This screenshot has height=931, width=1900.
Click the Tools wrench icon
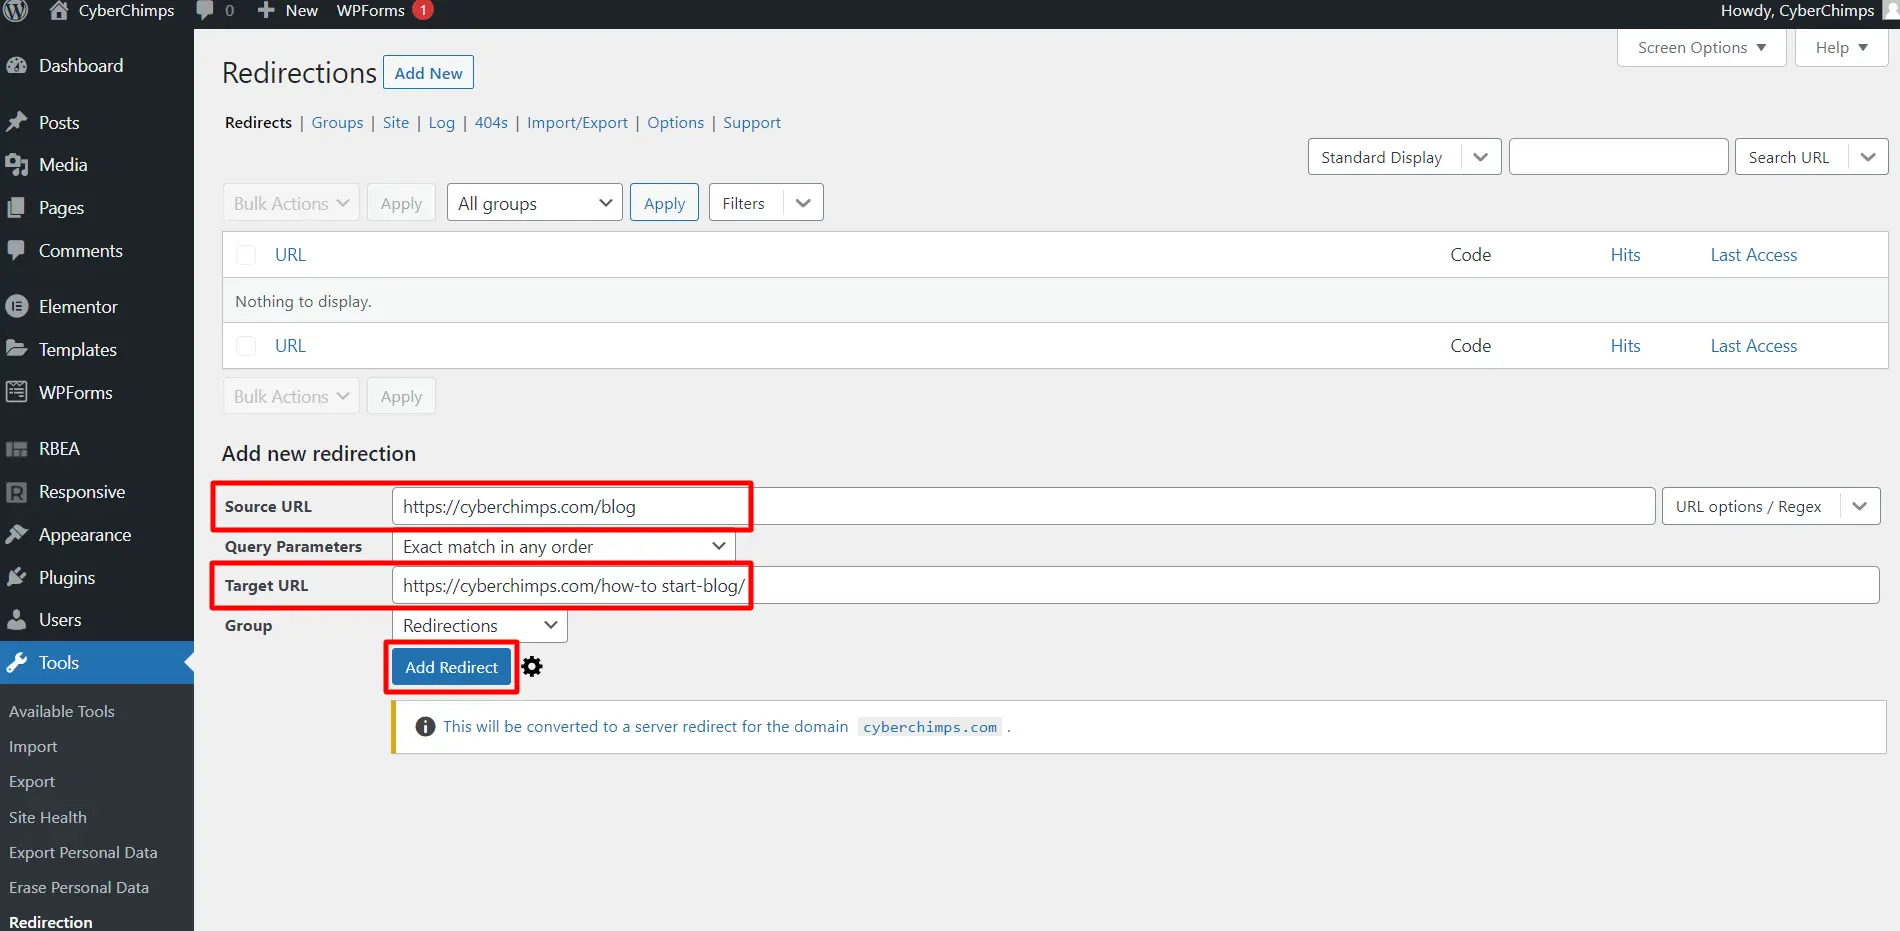(16, 662)
